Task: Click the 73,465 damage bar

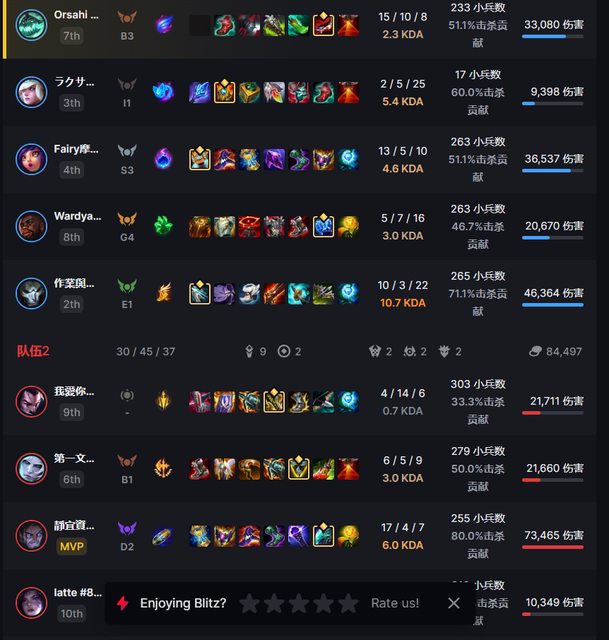Action: coord(553,547)
